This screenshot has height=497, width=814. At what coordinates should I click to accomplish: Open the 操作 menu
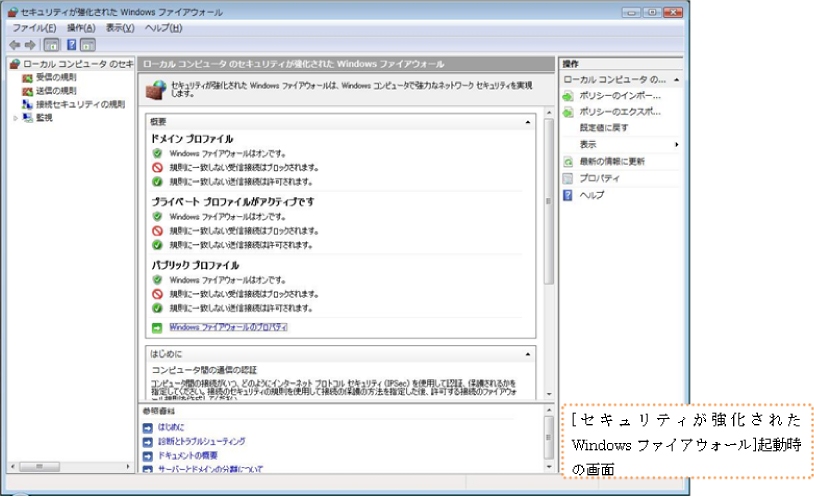(81, 28)
